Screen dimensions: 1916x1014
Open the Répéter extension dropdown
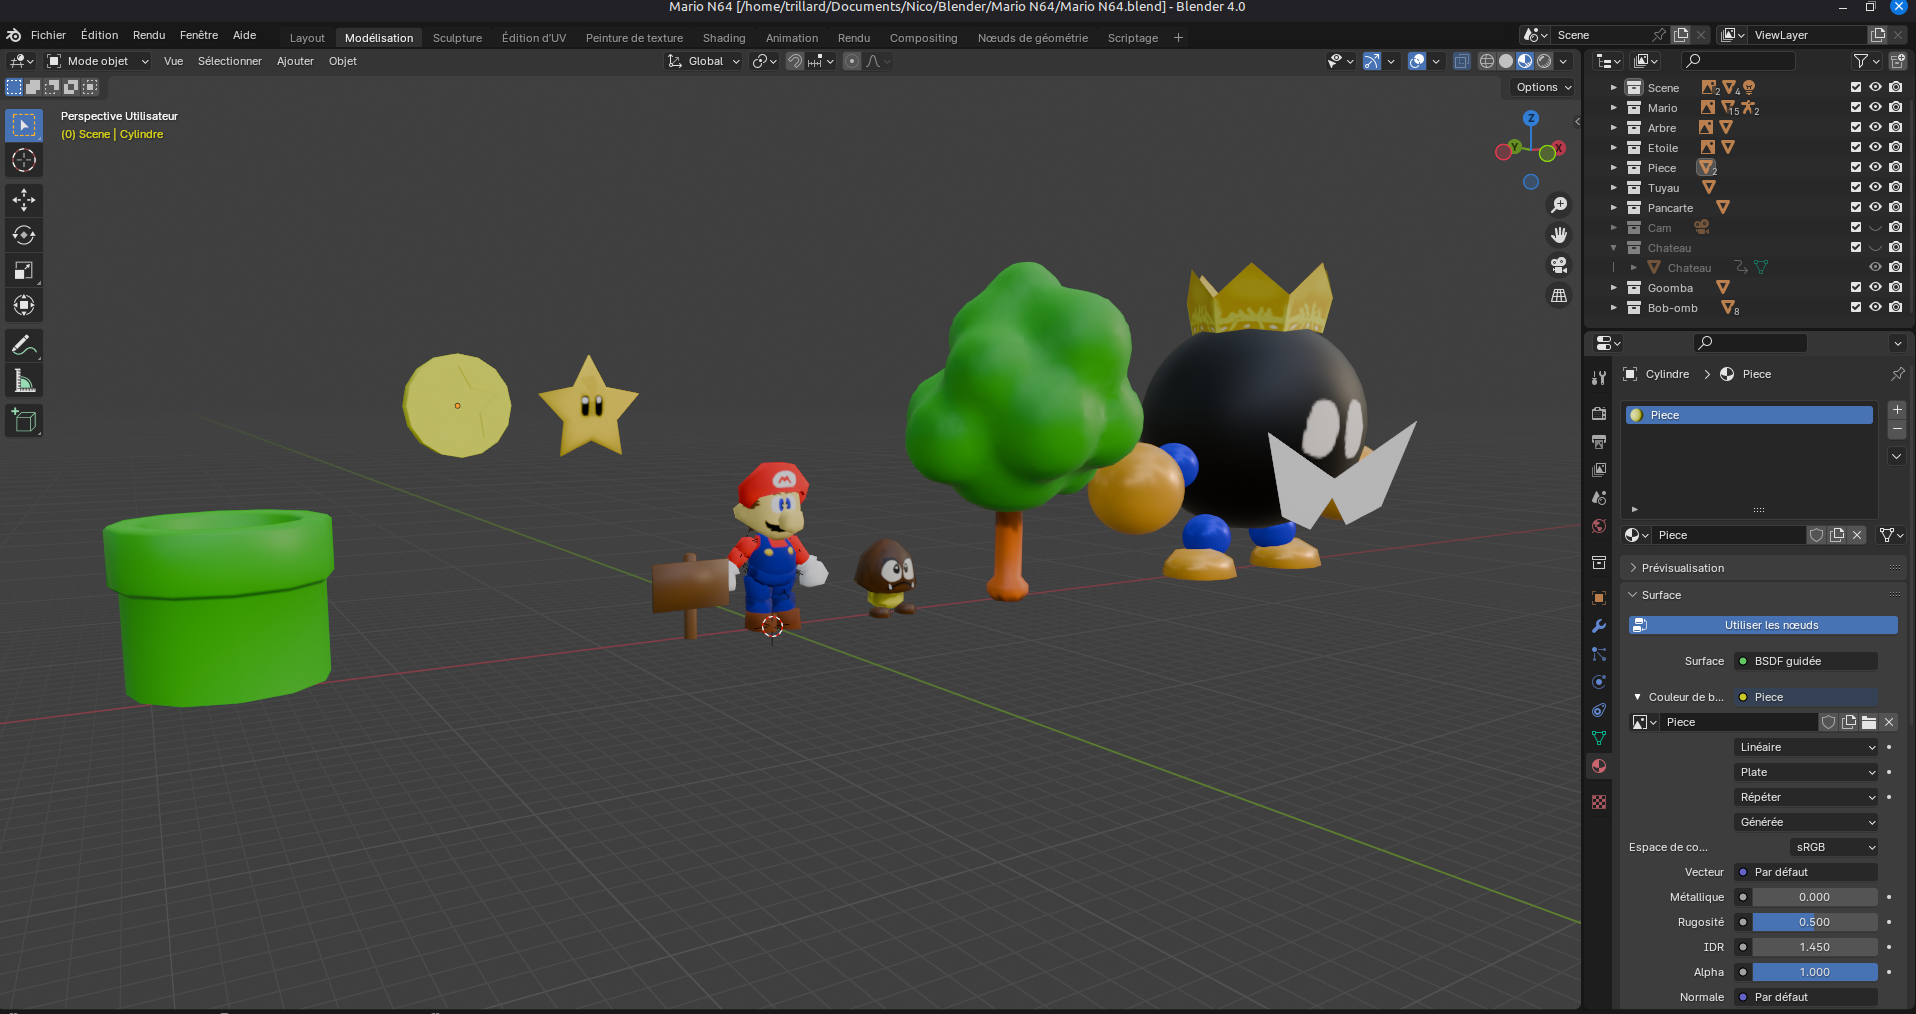tap(1806, 797)
